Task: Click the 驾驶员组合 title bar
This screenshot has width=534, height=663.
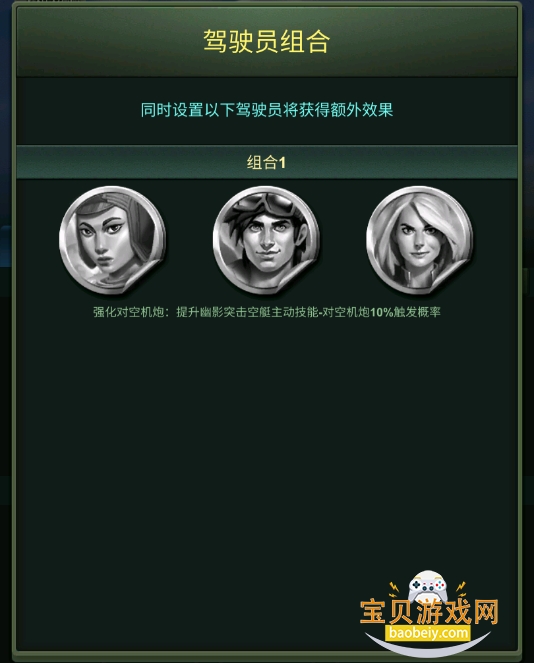Action: click(x=267, y=41)
